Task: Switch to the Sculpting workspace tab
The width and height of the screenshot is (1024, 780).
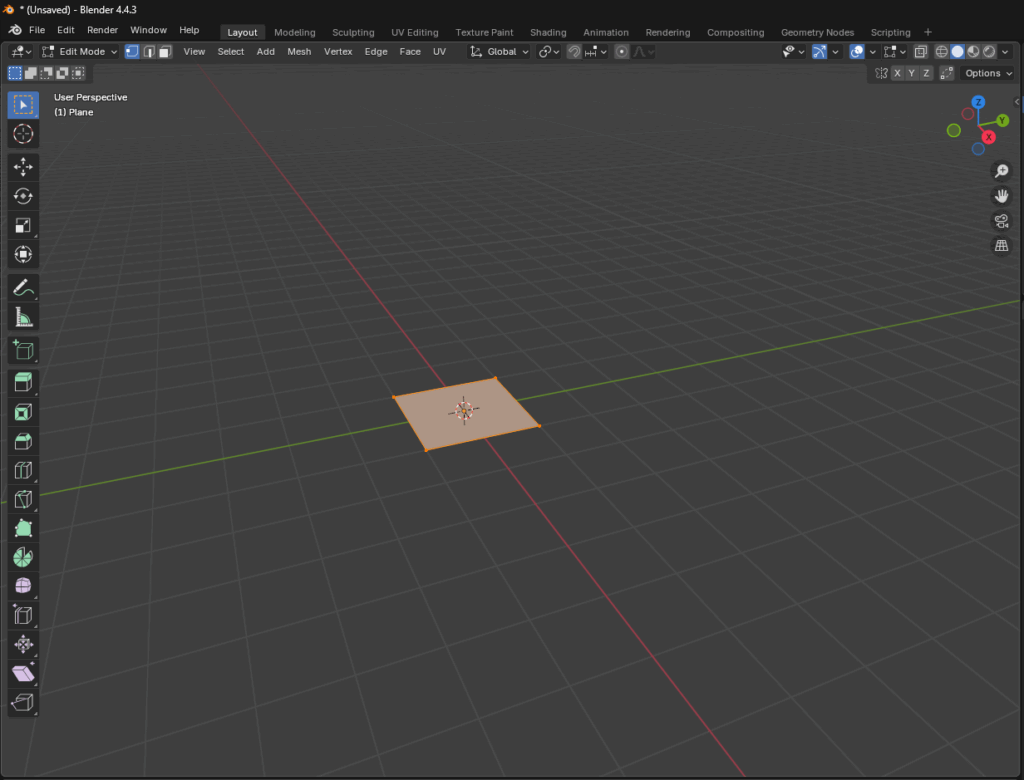Action: 353,32
